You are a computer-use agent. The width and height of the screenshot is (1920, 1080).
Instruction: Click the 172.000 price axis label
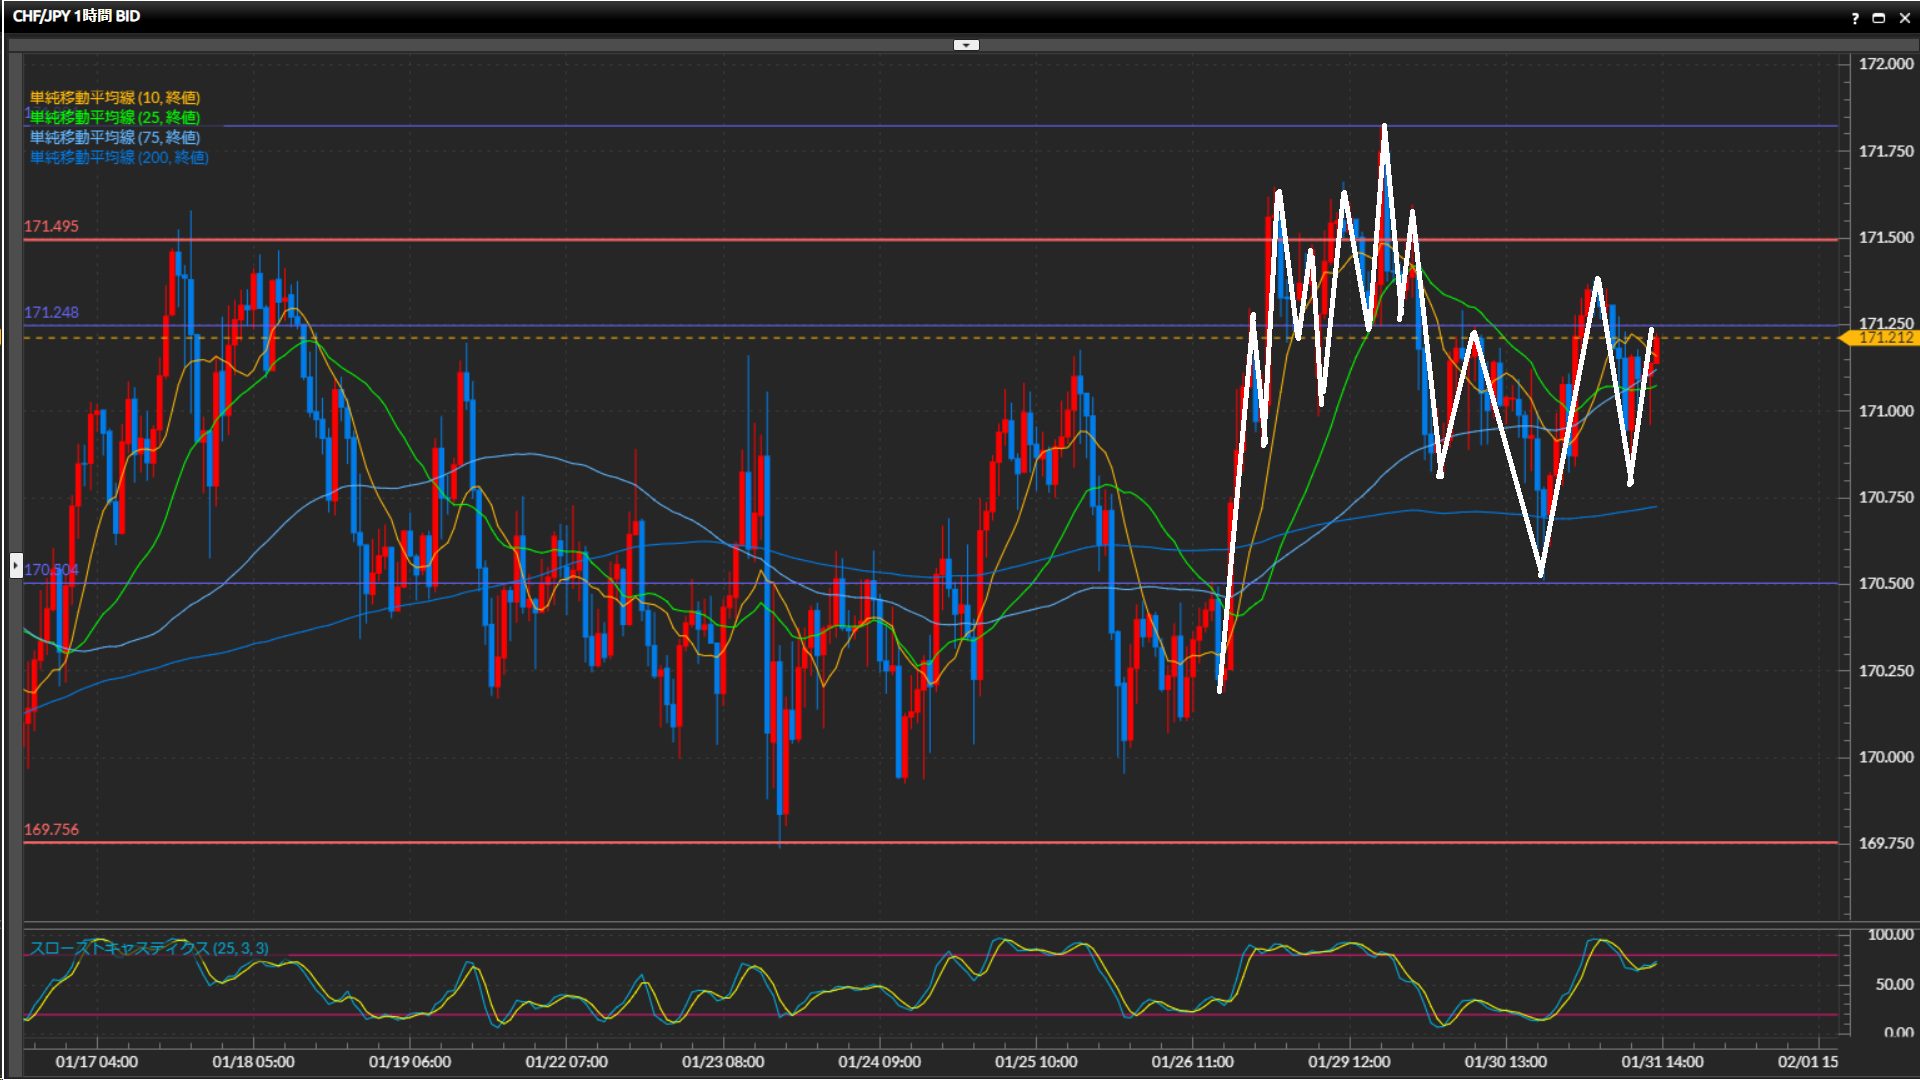point(1885,64)
